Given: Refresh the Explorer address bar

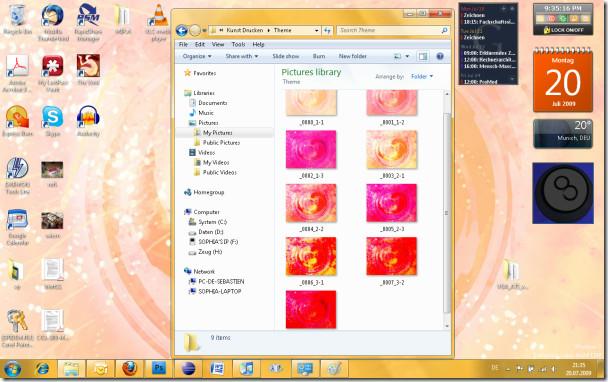Looking at the screenshot, I should tap(327, 30).
